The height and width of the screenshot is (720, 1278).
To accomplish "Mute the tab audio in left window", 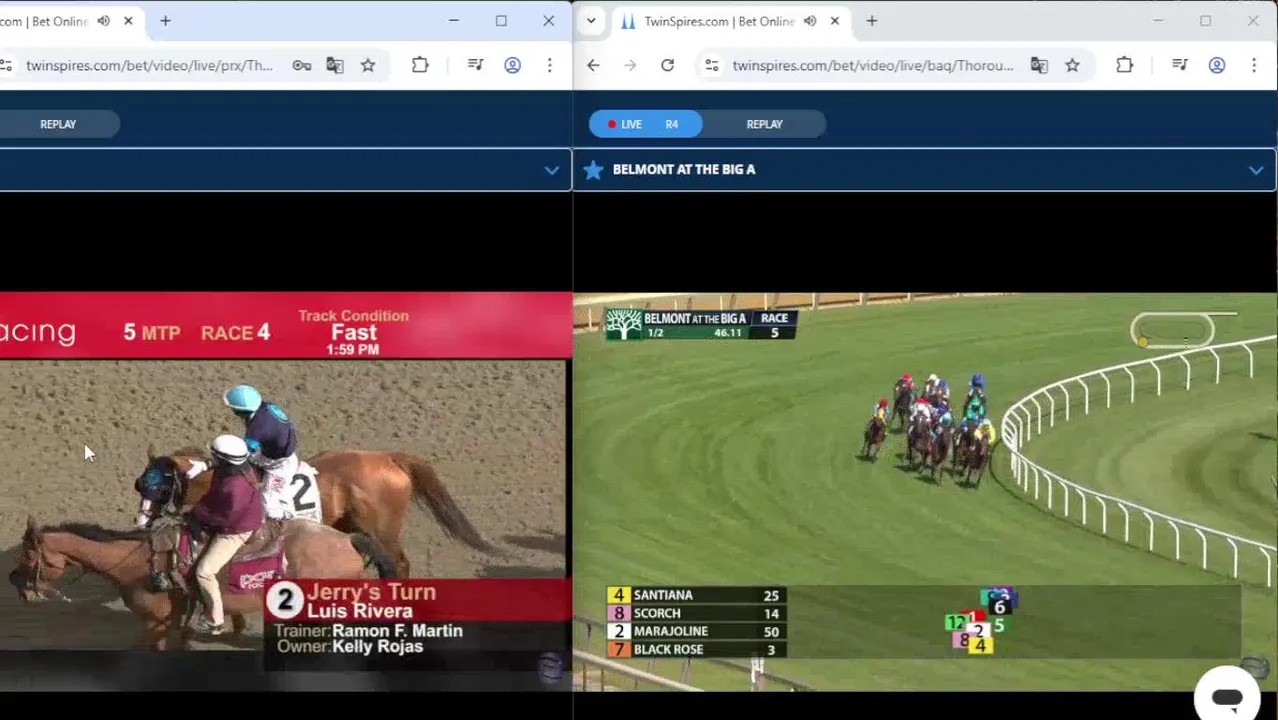I will (x=104, y=21).
